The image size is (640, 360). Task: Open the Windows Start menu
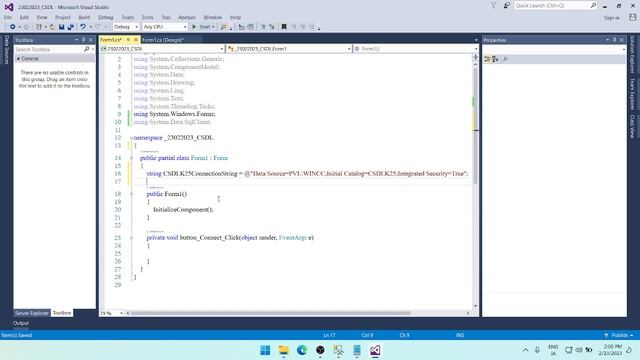pos(265,350)
